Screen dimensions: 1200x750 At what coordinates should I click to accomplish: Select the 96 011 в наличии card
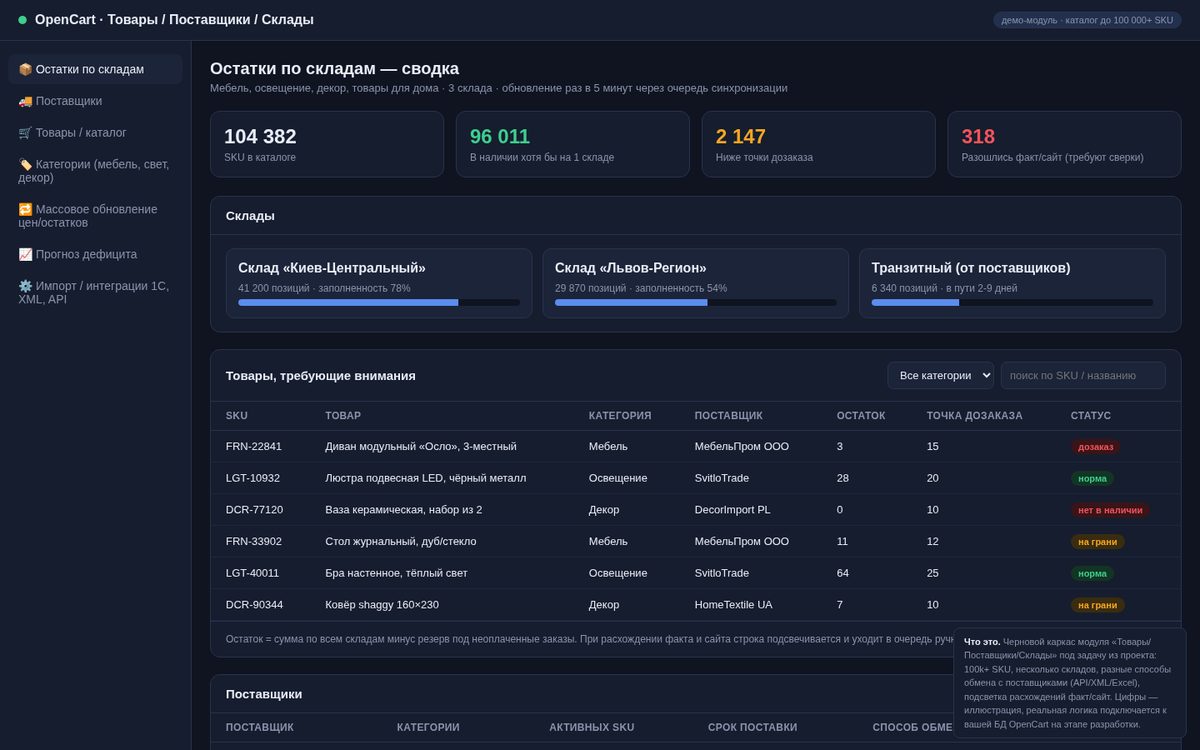click(573, 144)
